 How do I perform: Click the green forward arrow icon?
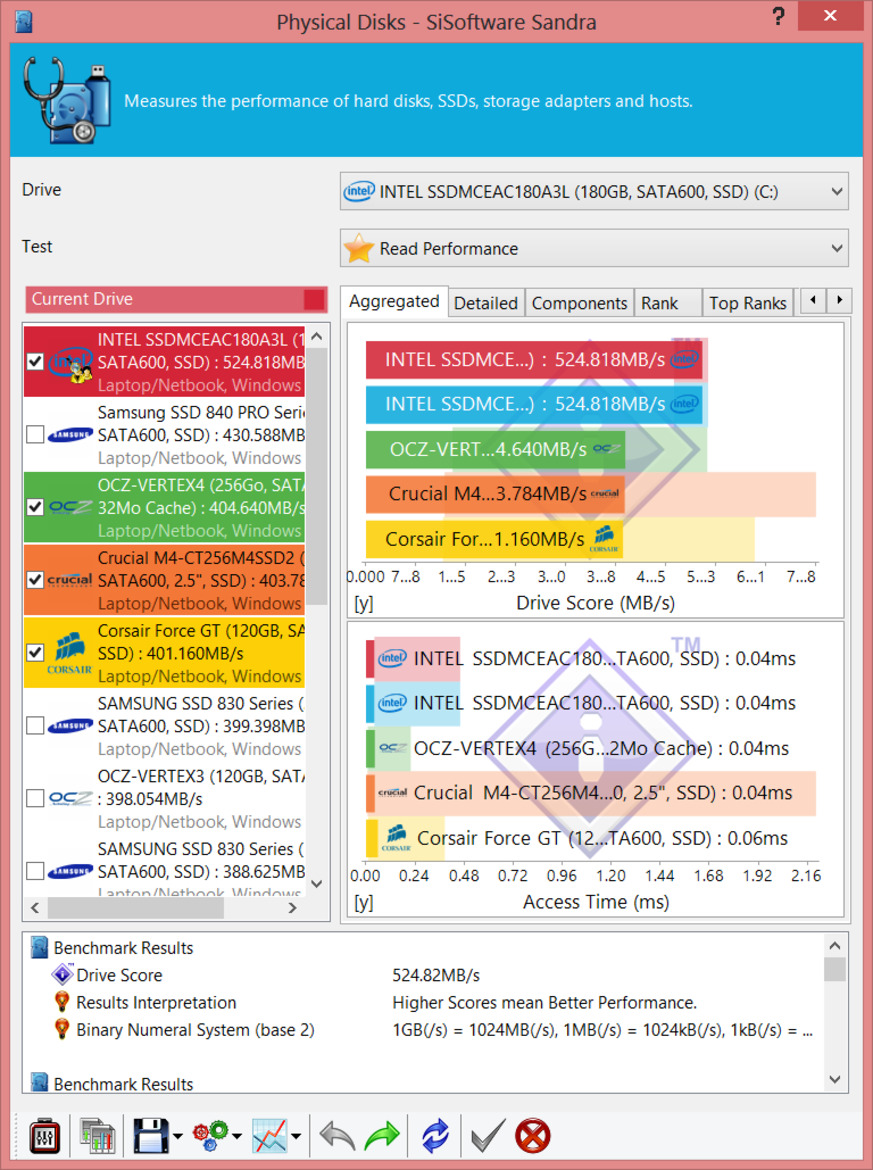pyautogui.click(x=382, y=1136)
